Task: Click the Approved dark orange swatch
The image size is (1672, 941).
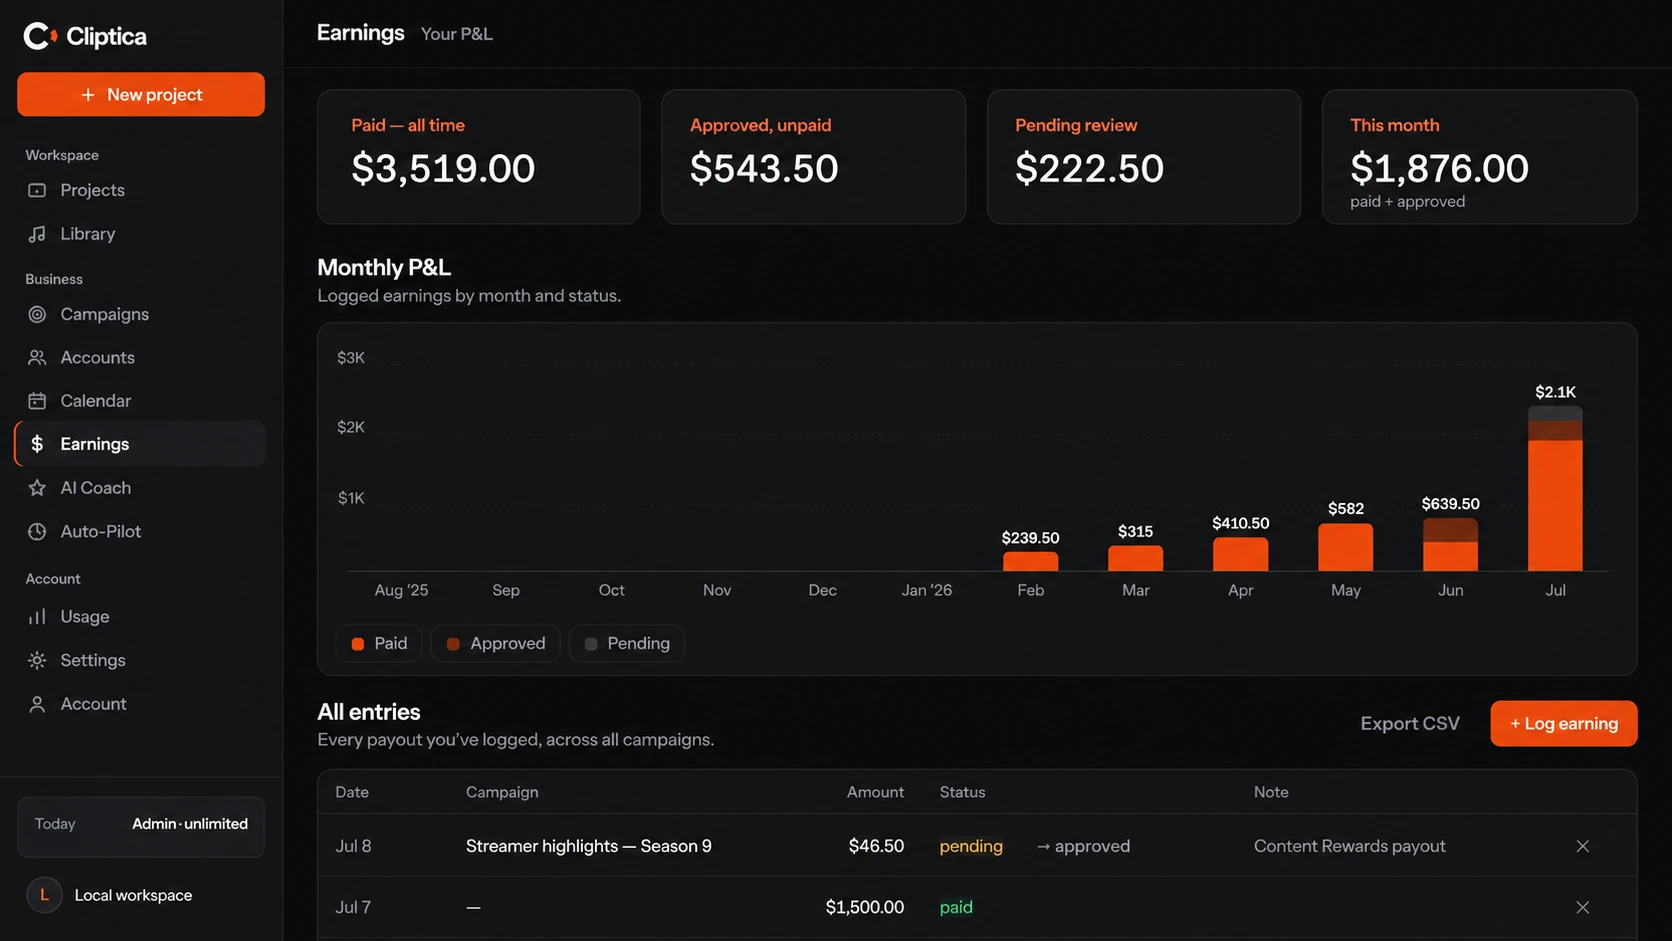Action: pyautogui.click(x=453, y=644)
